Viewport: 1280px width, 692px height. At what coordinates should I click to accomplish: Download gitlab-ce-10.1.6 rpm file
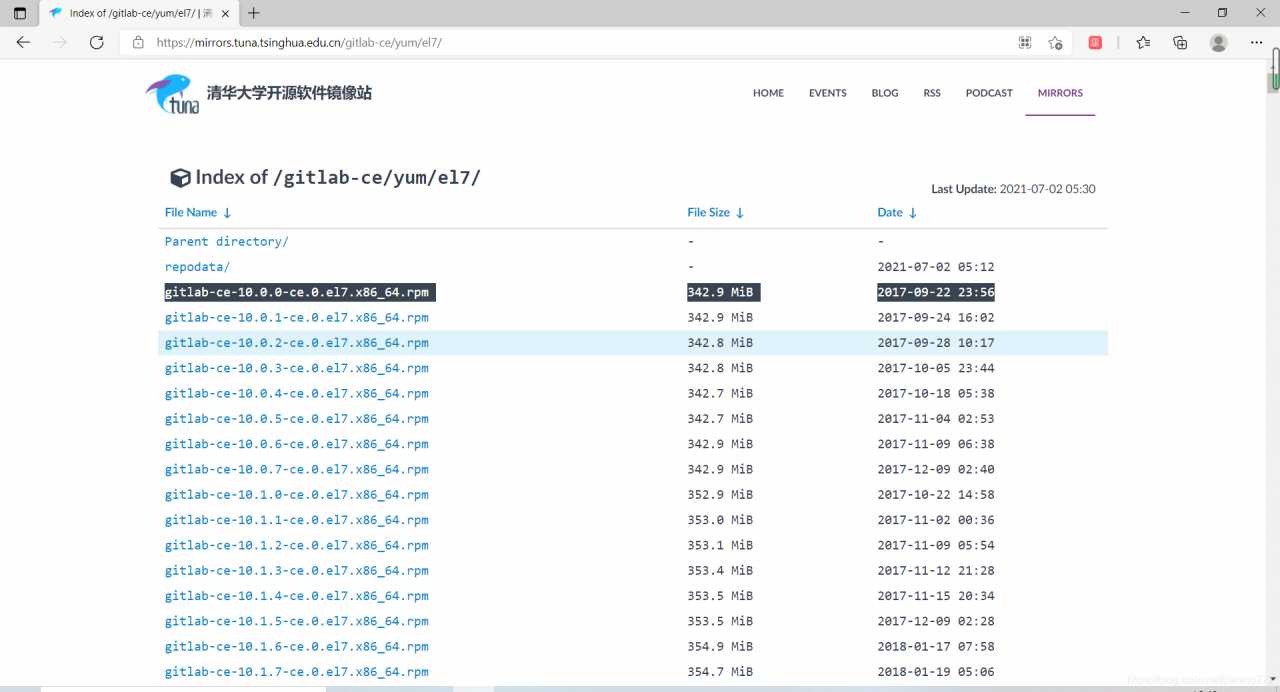coord(297,647)
